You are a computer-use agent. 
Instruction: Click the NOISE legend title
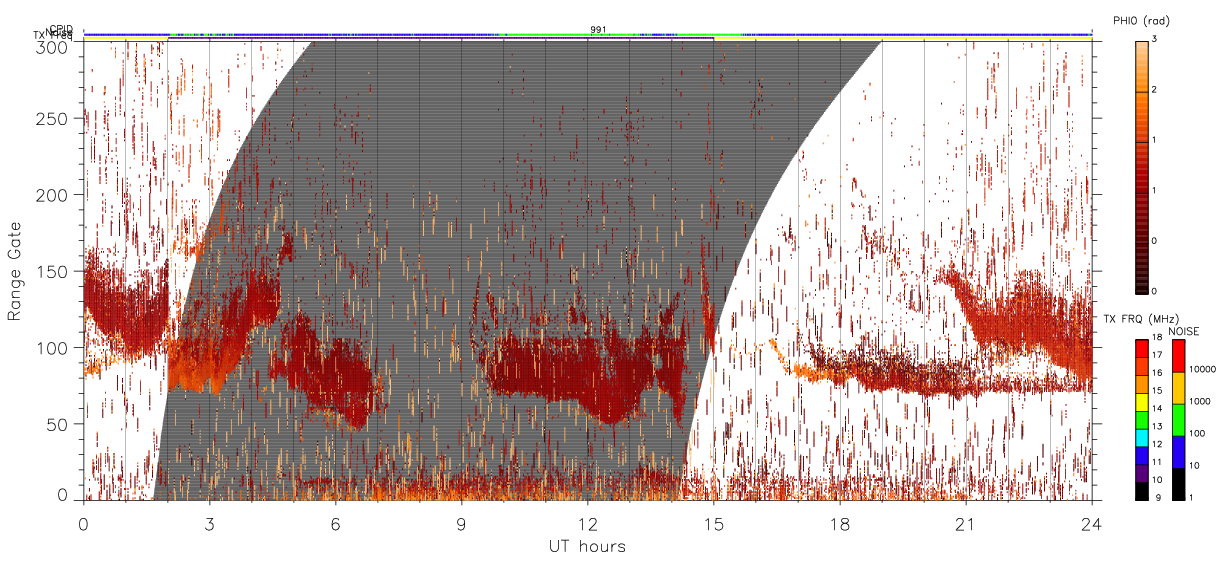1184,331
